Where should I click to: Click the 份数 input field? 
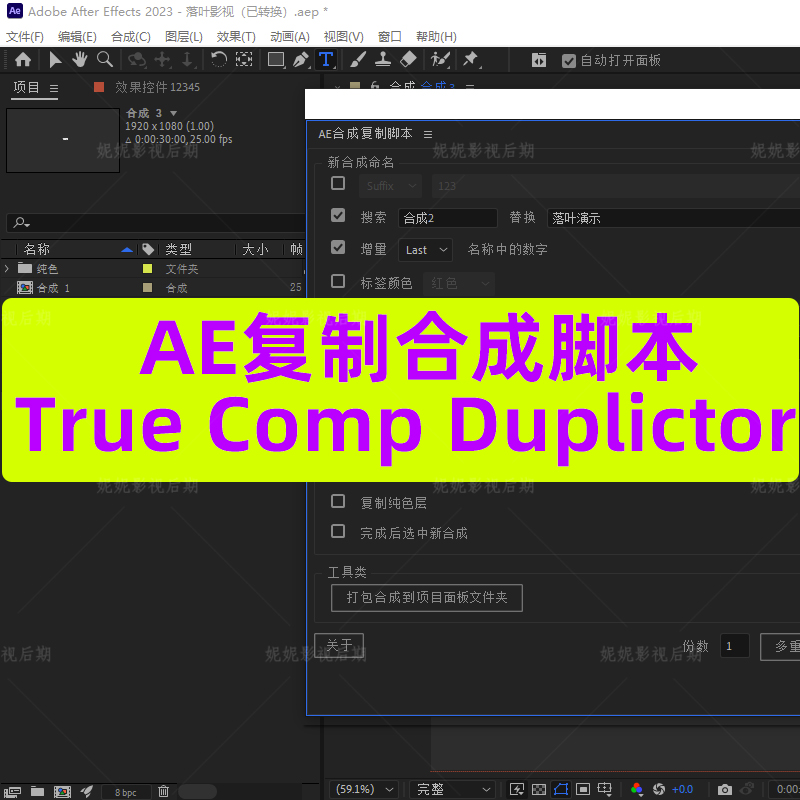click(x=734, y=646)
